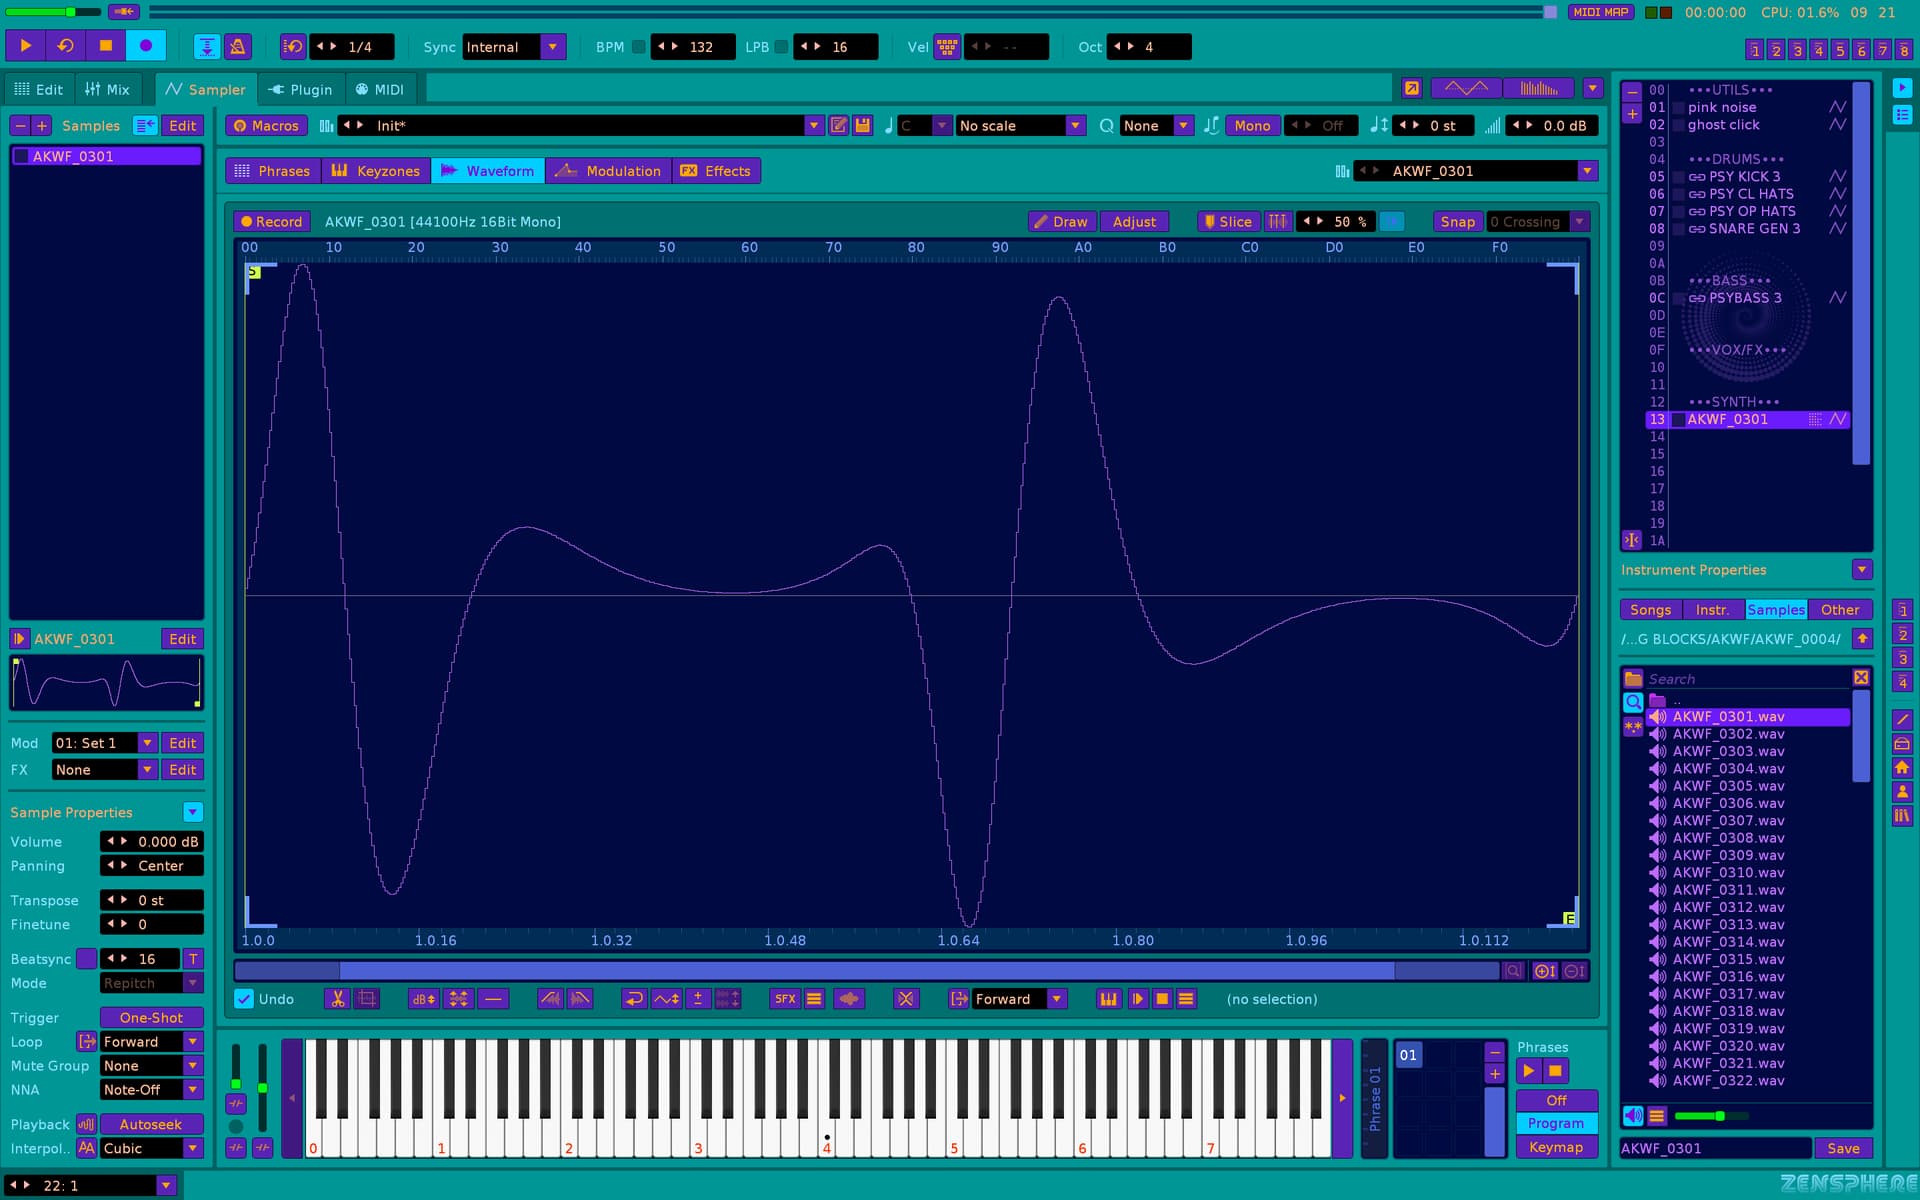
Task: Open the 0 Crossing snap dropdown
Action: point(1580,222)
